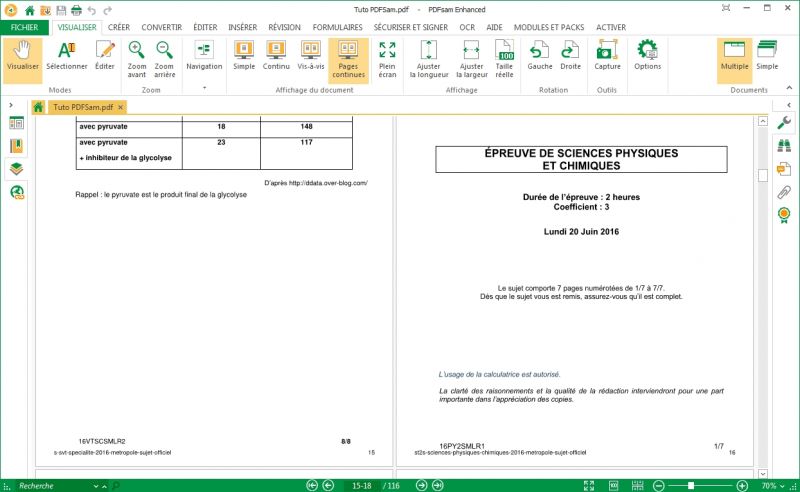Go to first page button
Image resolution: width=800 pixels, height=492 pixels.
pos(312,485)
